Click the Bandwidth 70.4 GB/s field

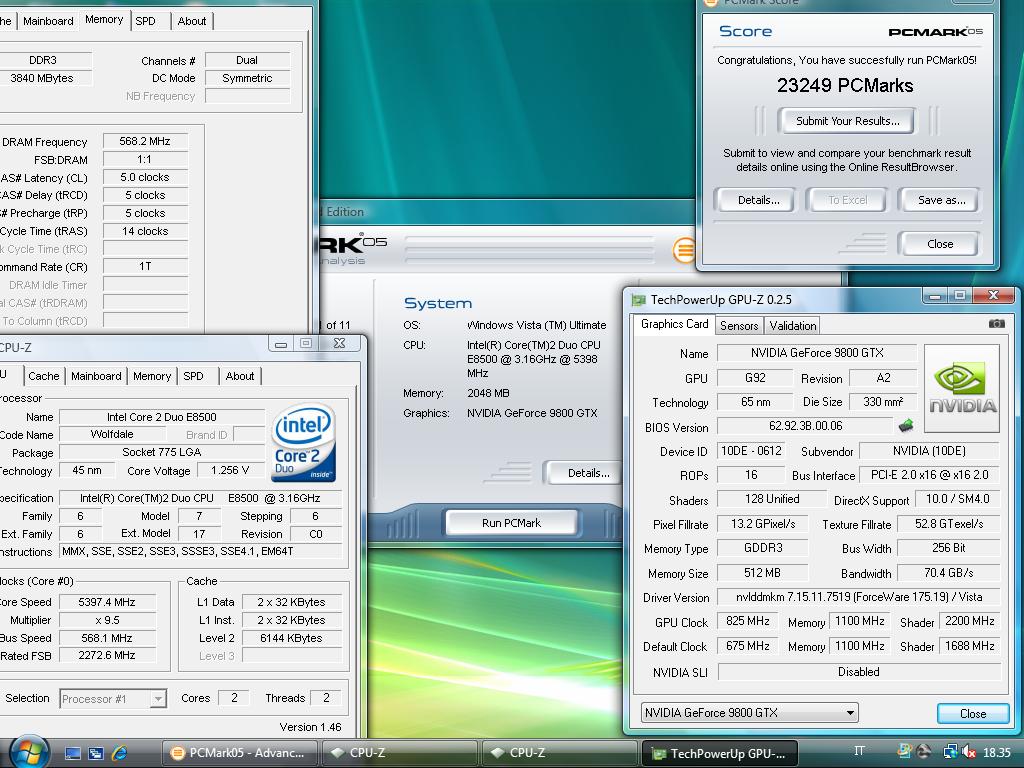(x=948, y=573)
